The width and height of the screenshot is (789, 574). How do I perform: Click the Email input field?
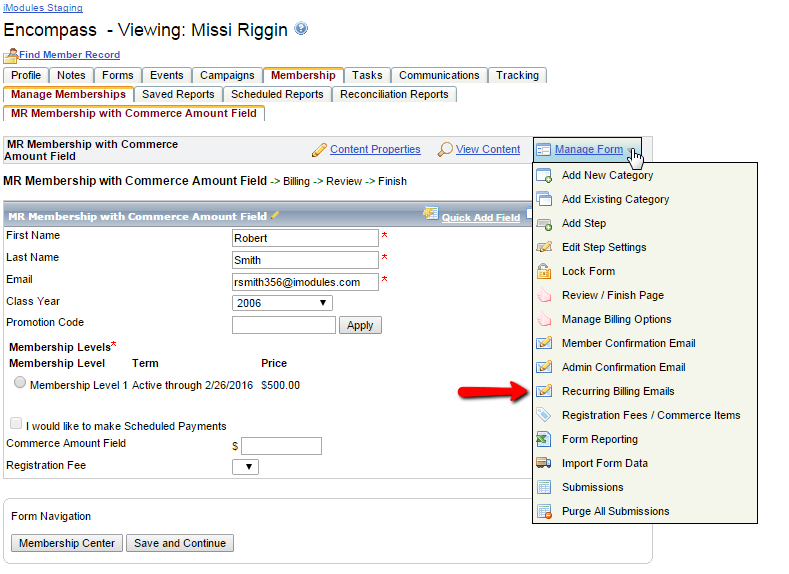[x=305, y=282]
